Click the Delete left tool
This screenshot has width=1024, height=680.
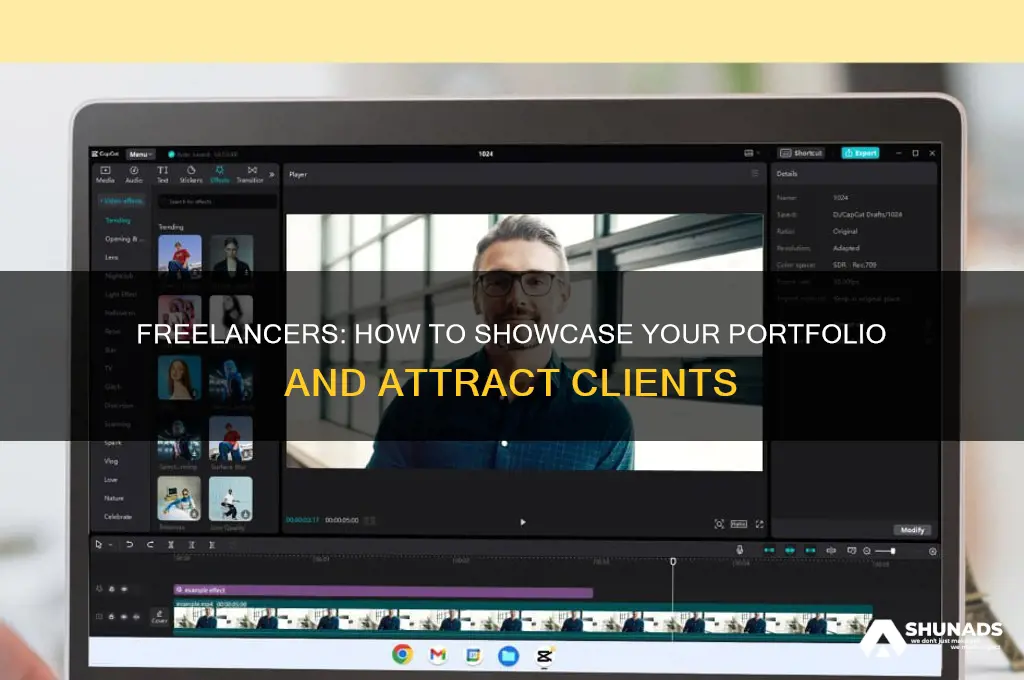tap(191, 544)
